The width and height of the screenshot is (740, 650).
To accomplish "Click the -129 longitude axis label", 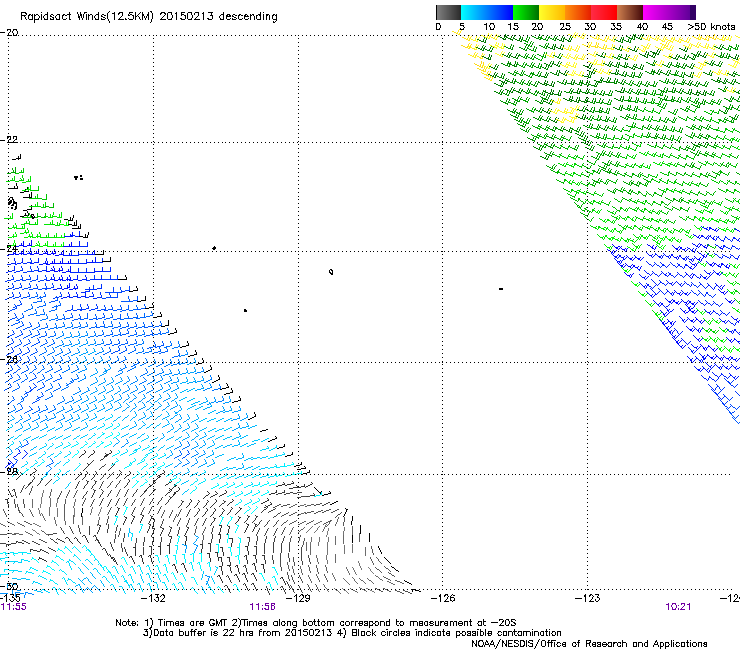I will [x=298, y=598].
